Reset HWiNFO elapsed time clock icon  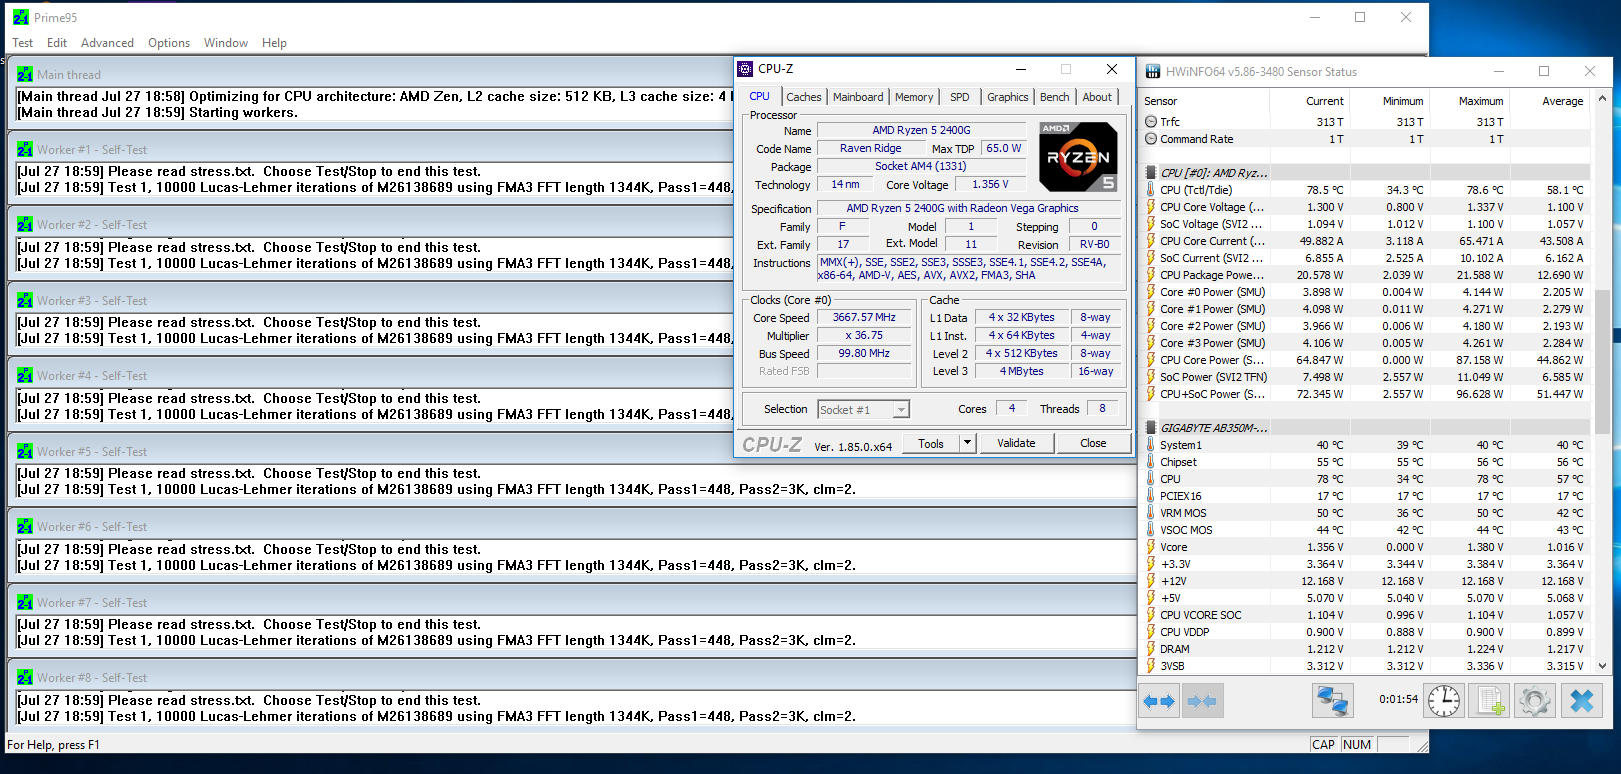click(x=1444, y=701)
